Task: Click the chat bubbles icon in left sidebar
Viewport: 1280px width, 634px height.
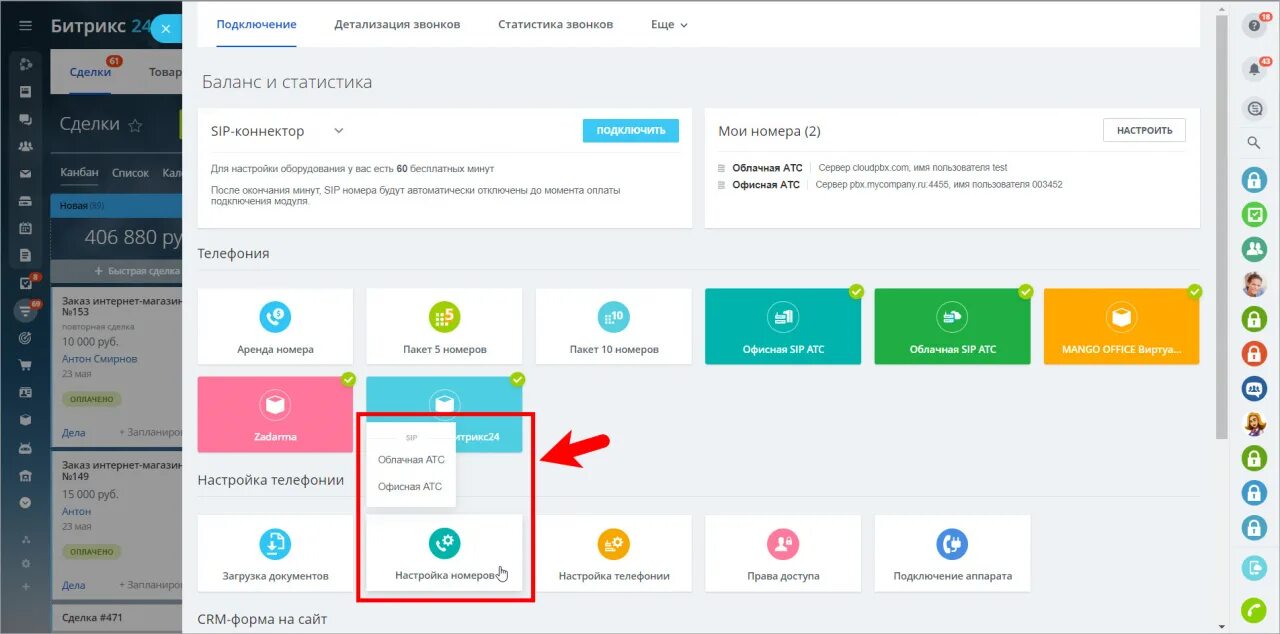Action: click(x=26, y=119)
